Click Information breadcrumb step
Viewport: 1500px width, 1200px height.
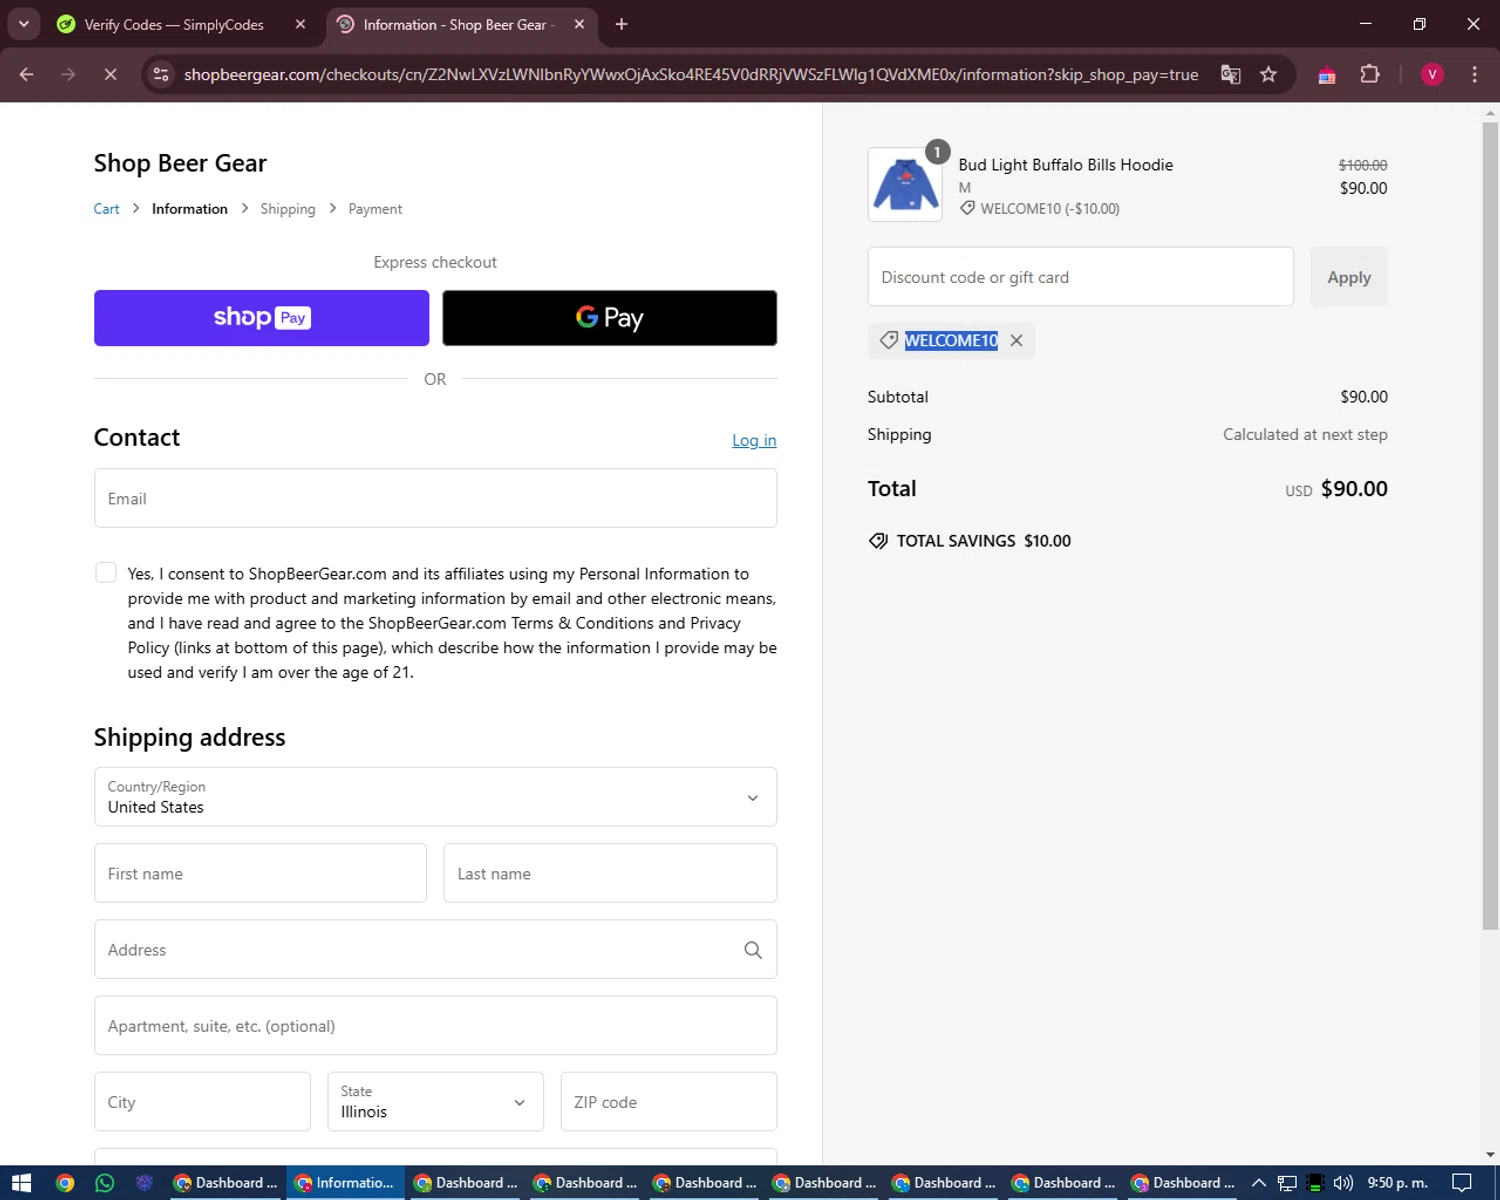(190, 209)
